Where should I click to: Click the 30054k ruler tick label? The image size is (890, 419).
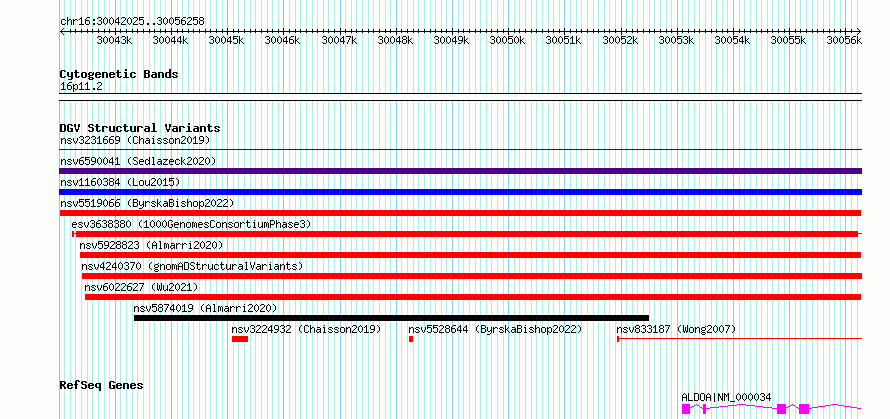pyautogui.click(x=733, y=40)
